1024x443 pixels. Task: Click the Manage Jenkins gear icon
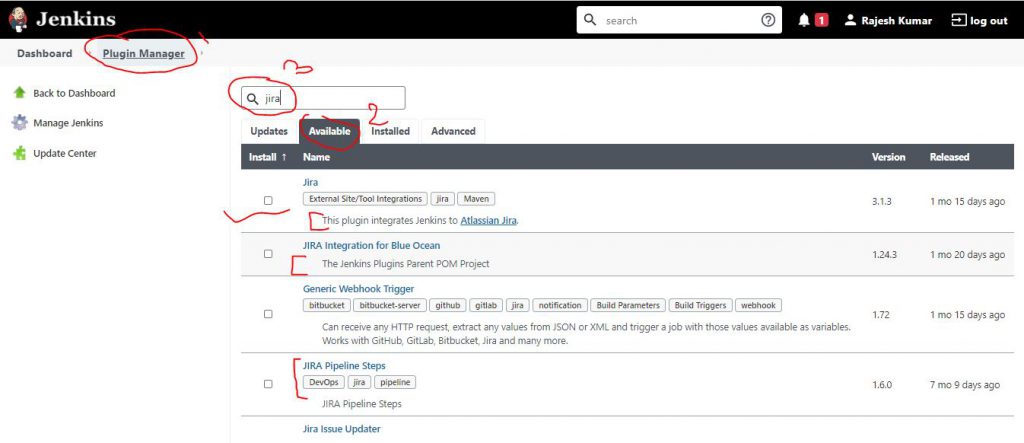pos(19,123)
